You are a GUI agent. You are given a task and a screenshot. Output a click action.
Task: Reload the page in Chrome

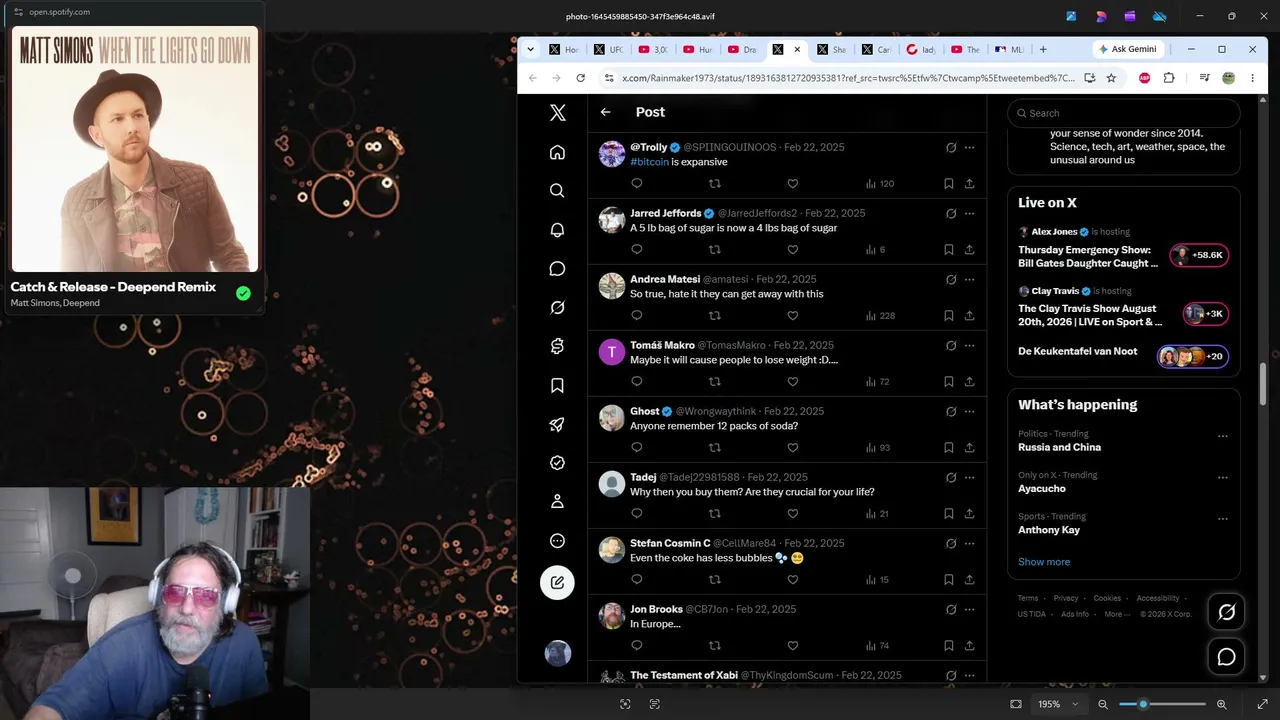pyautogui.click(x=580, y=78)
